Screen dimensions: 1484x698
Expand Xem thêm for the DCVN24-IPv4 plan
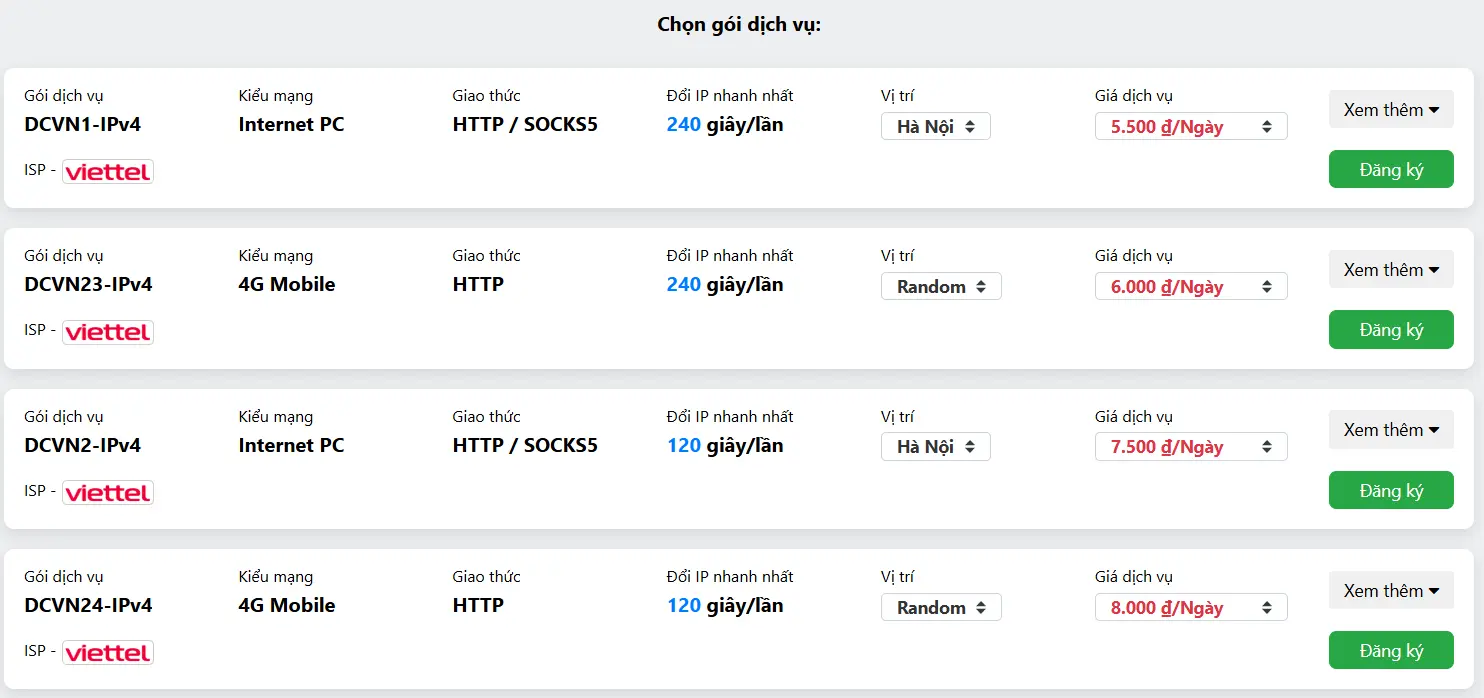coord(1390,590)
